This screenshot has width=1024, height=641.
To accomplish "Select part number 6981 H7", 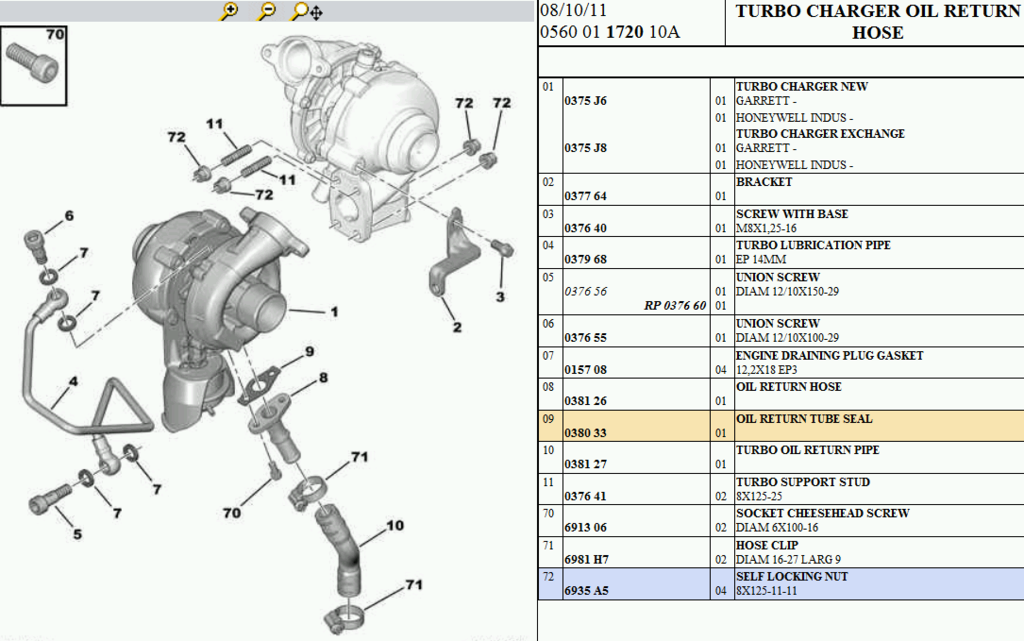I will tap(586, 559).
